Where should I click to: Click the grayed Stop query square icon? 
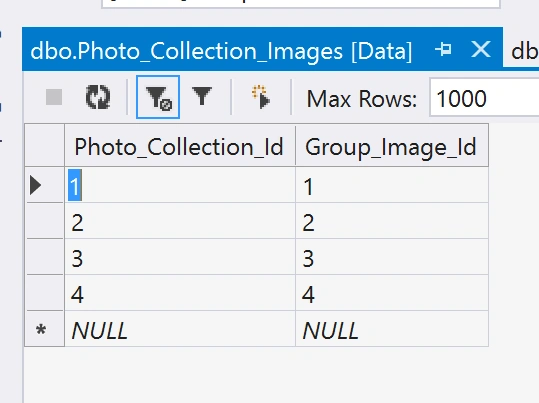[x=54, y=97]
